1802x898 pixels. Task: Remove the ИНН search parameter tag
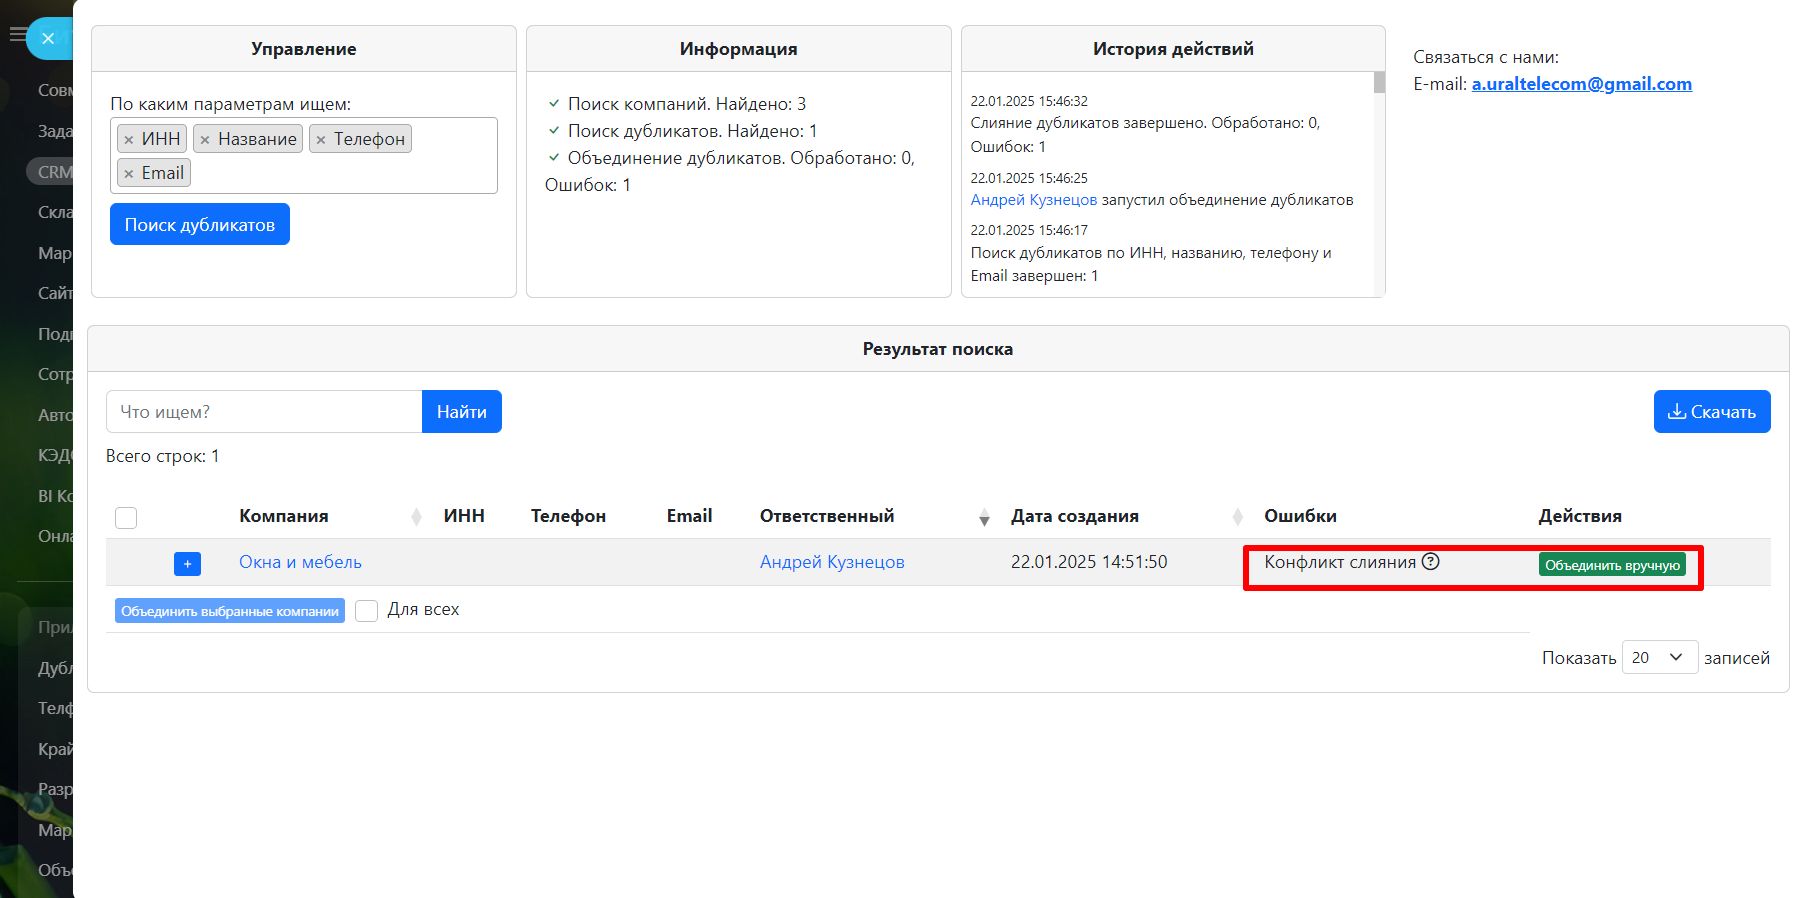pyautogui.click(x=128, y=140)
